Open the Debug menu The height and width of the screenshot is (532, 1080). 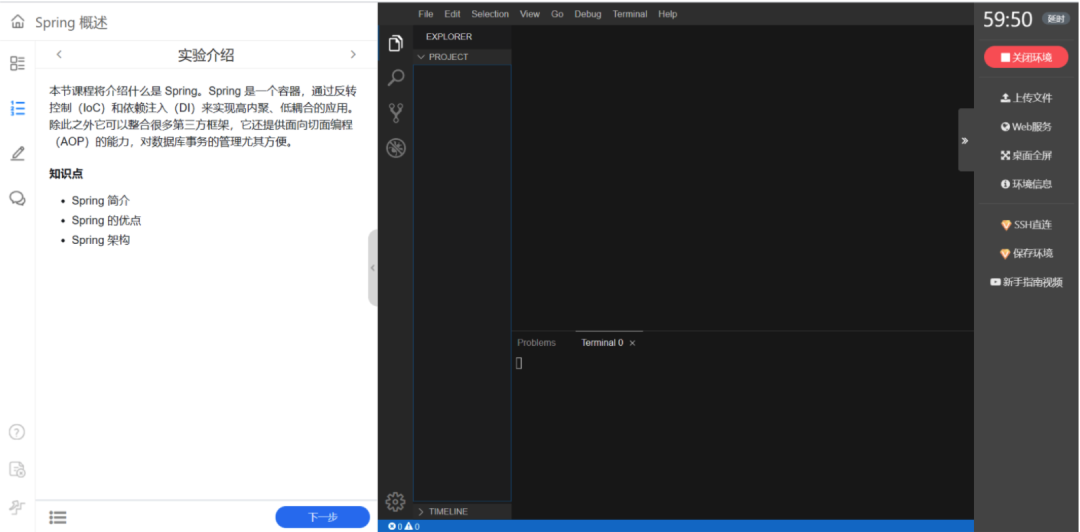588,14
